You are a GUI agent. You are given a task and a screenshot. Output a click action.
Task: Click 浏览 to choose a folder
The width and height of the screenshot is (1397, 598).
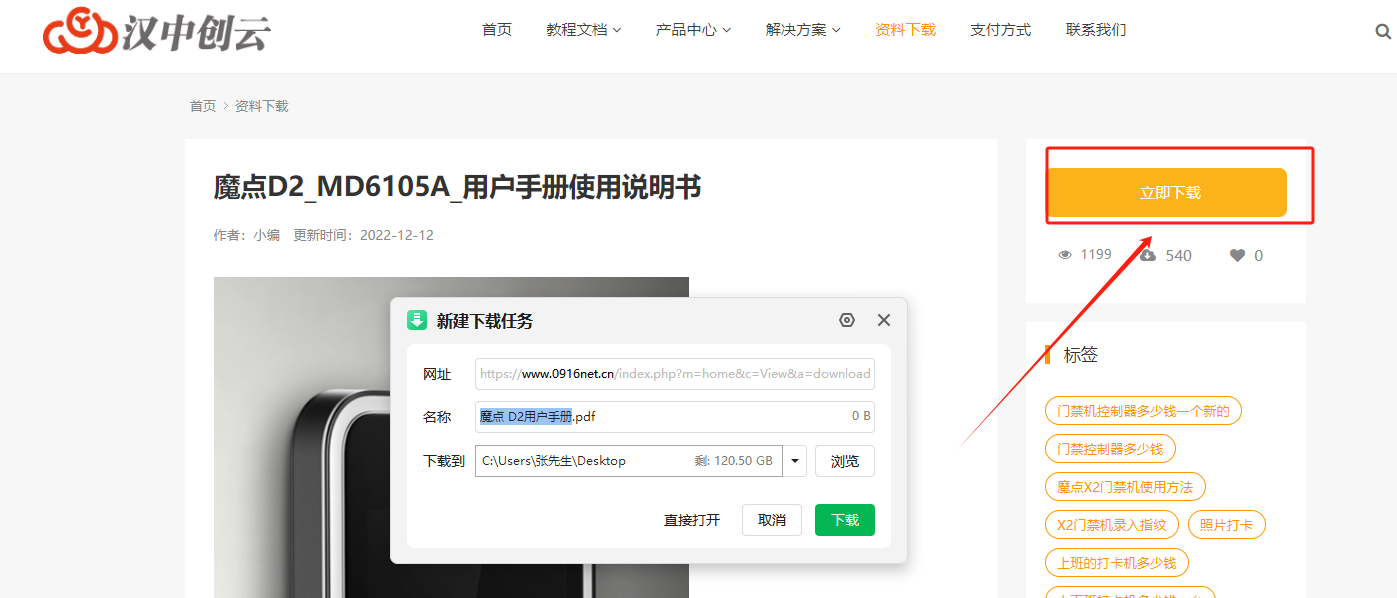844,461
